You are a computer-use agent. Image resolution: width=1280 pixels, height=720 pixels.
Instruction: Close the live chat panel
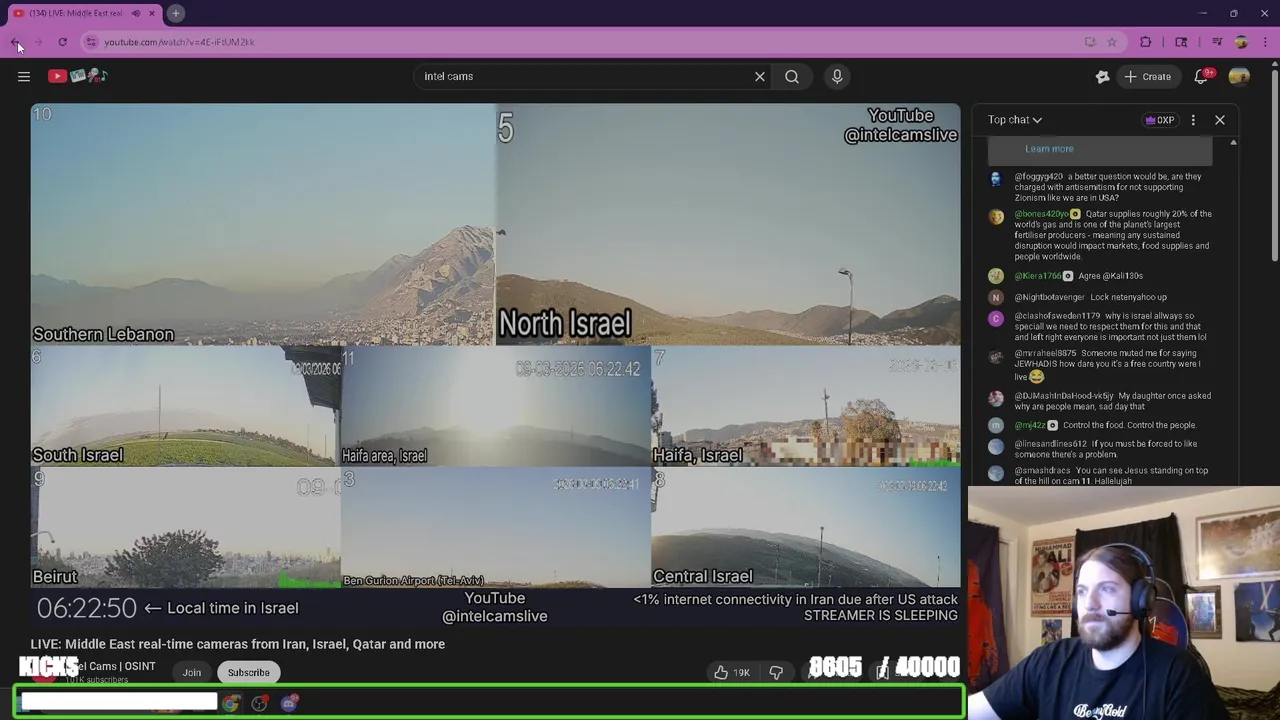pos(1220,120)
